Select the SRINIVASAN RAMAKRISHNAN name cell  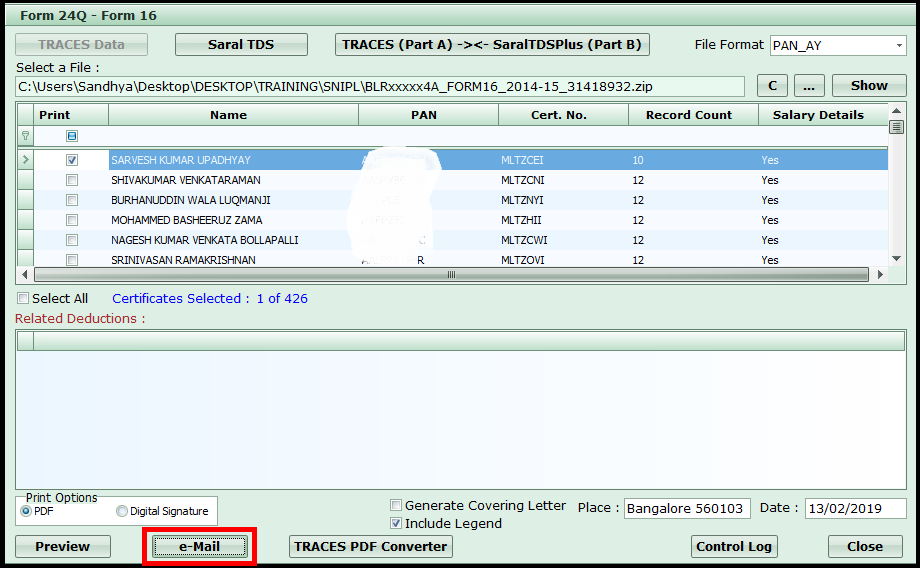coord(234,259)
